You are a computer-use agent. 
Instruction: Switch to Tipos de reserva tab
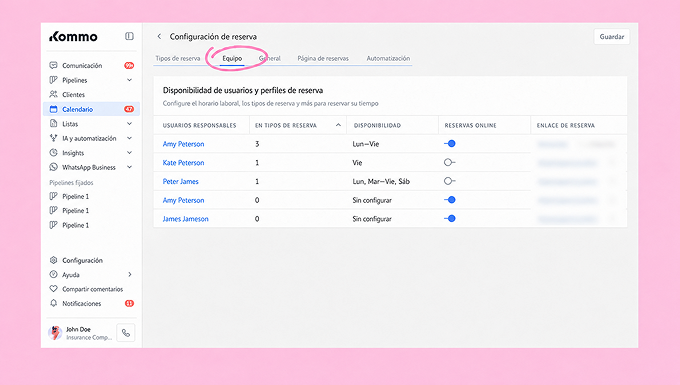tap(178, 59)
